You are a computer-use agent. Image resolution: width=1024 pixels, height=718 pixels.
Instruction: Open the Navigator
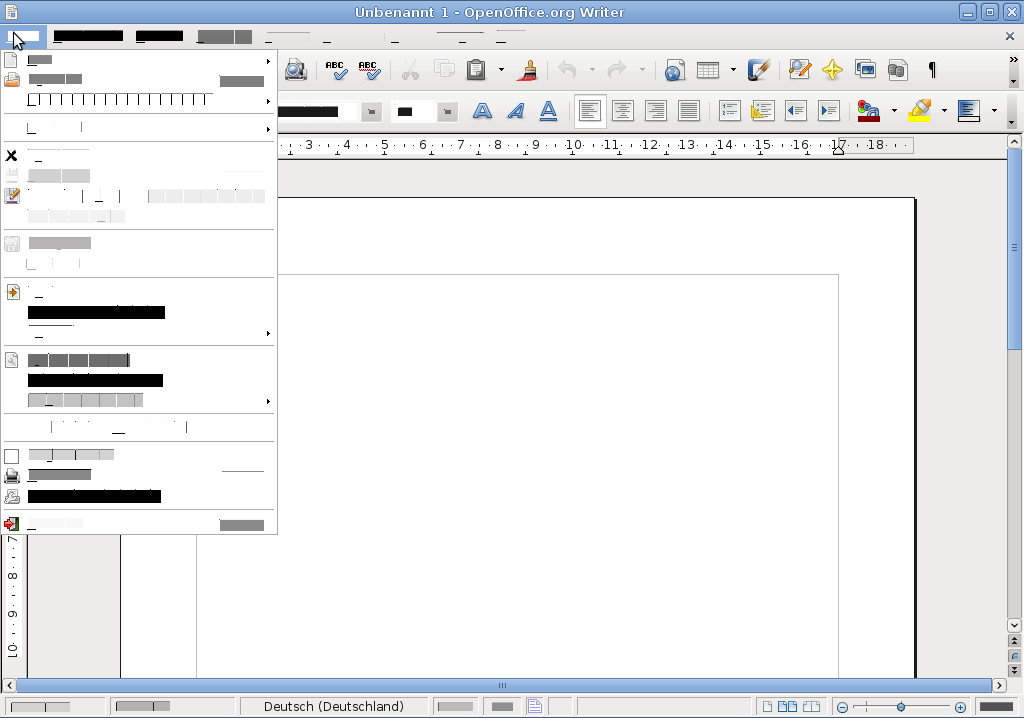pos(832,70)
